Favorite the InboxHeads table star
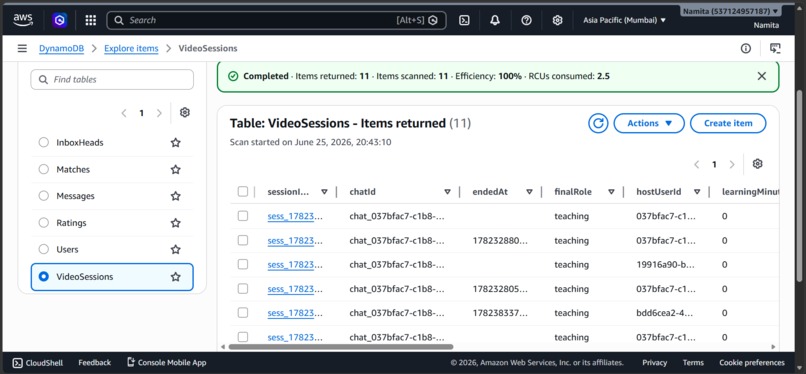The width and height of the screenshot is (806, 374). coord(176,142)
